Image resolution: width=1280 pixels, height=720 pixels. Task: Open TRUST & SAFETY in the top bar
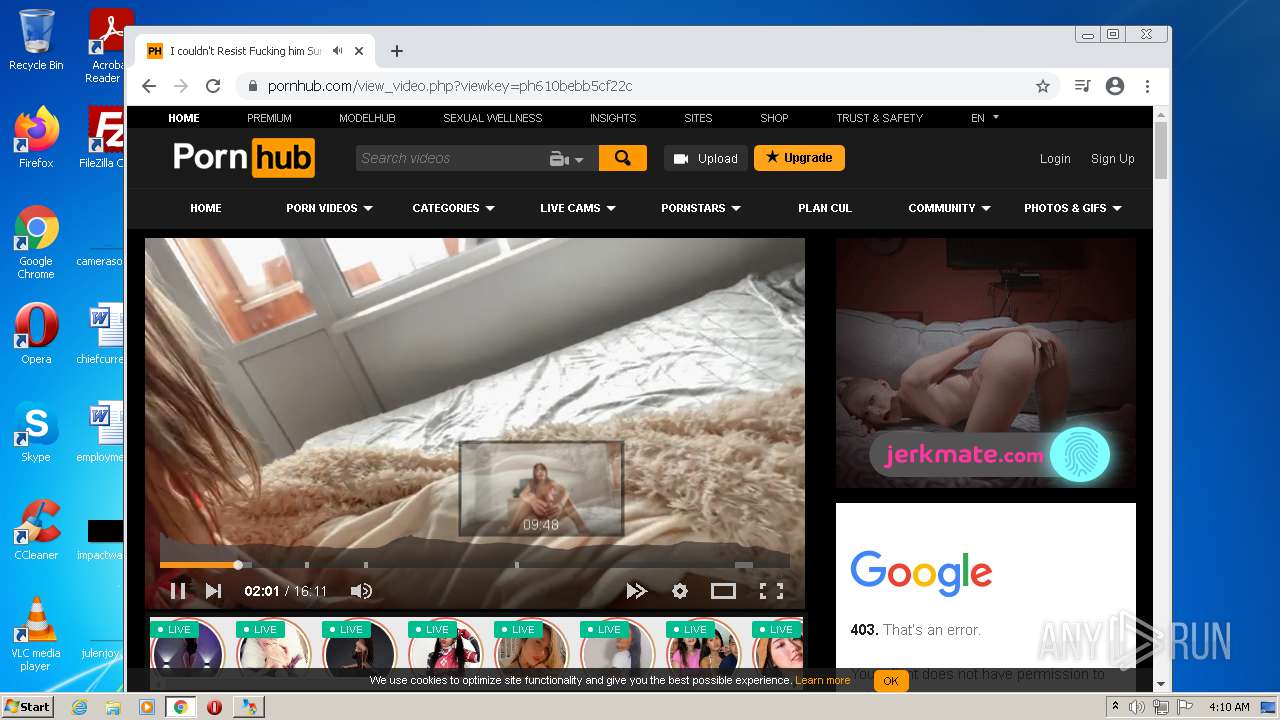click(879, 118)
